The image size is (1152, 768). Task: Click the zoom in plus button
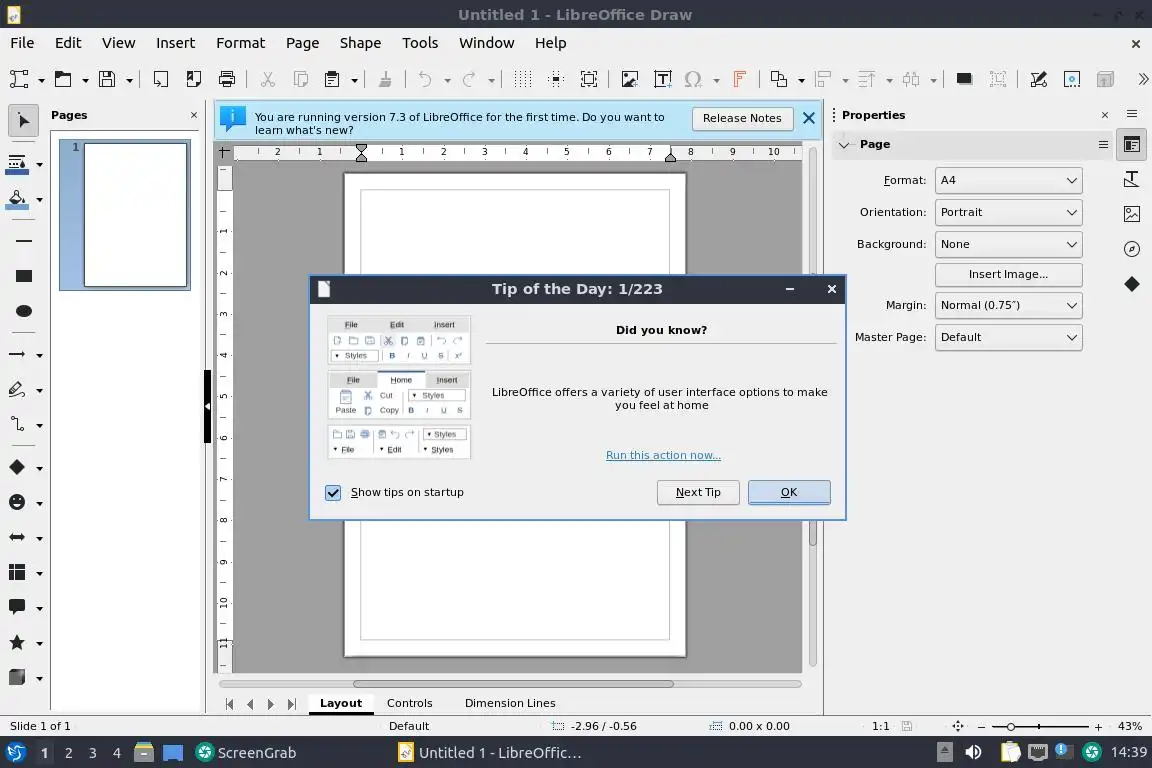coord(1098,726)
